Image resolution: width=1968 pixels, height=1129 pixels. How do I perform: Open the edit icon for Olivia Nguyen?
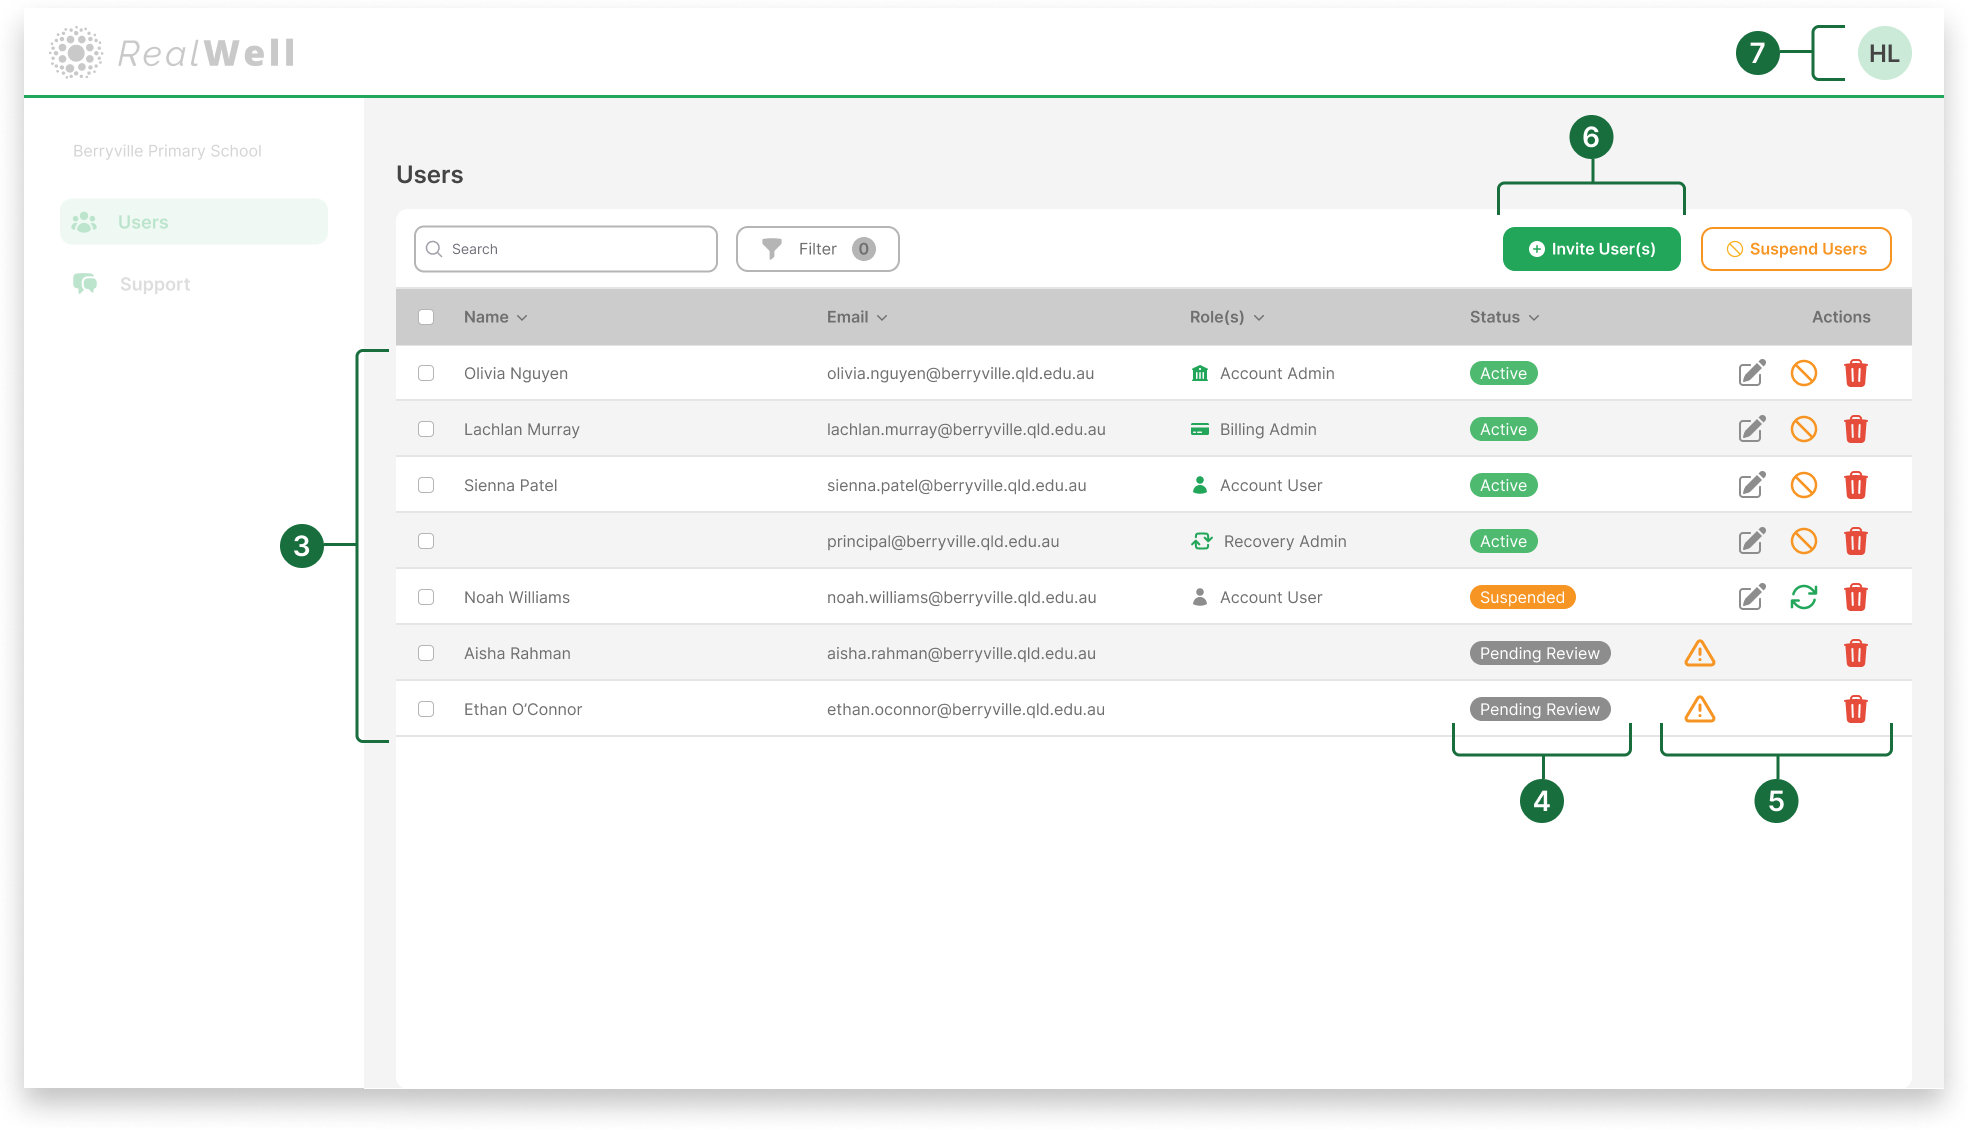point(1751,373)
